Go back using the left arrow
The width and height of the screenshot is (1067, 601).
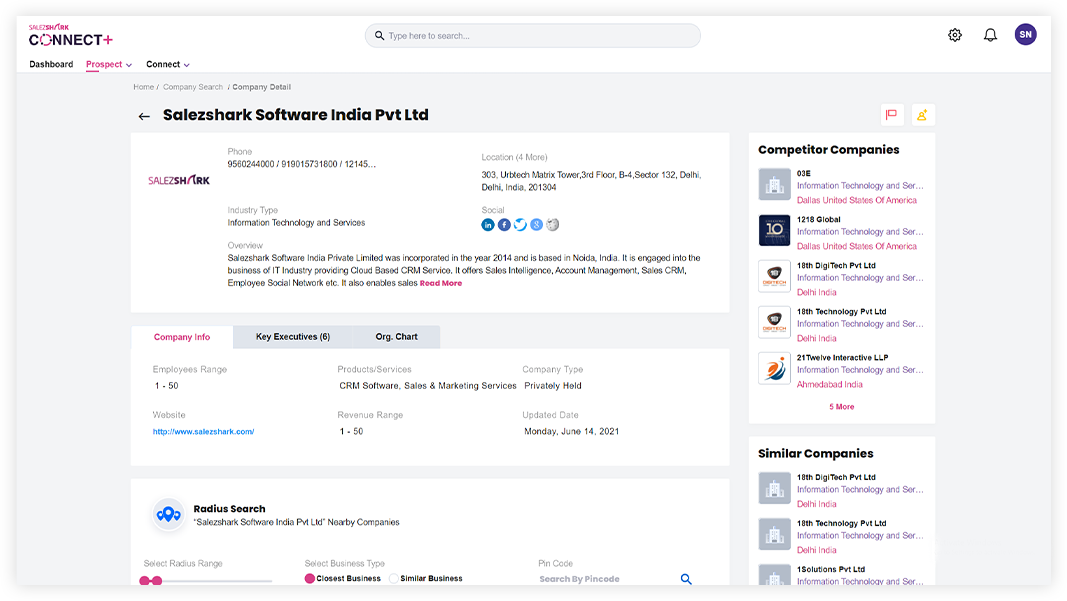click(144, 116)
